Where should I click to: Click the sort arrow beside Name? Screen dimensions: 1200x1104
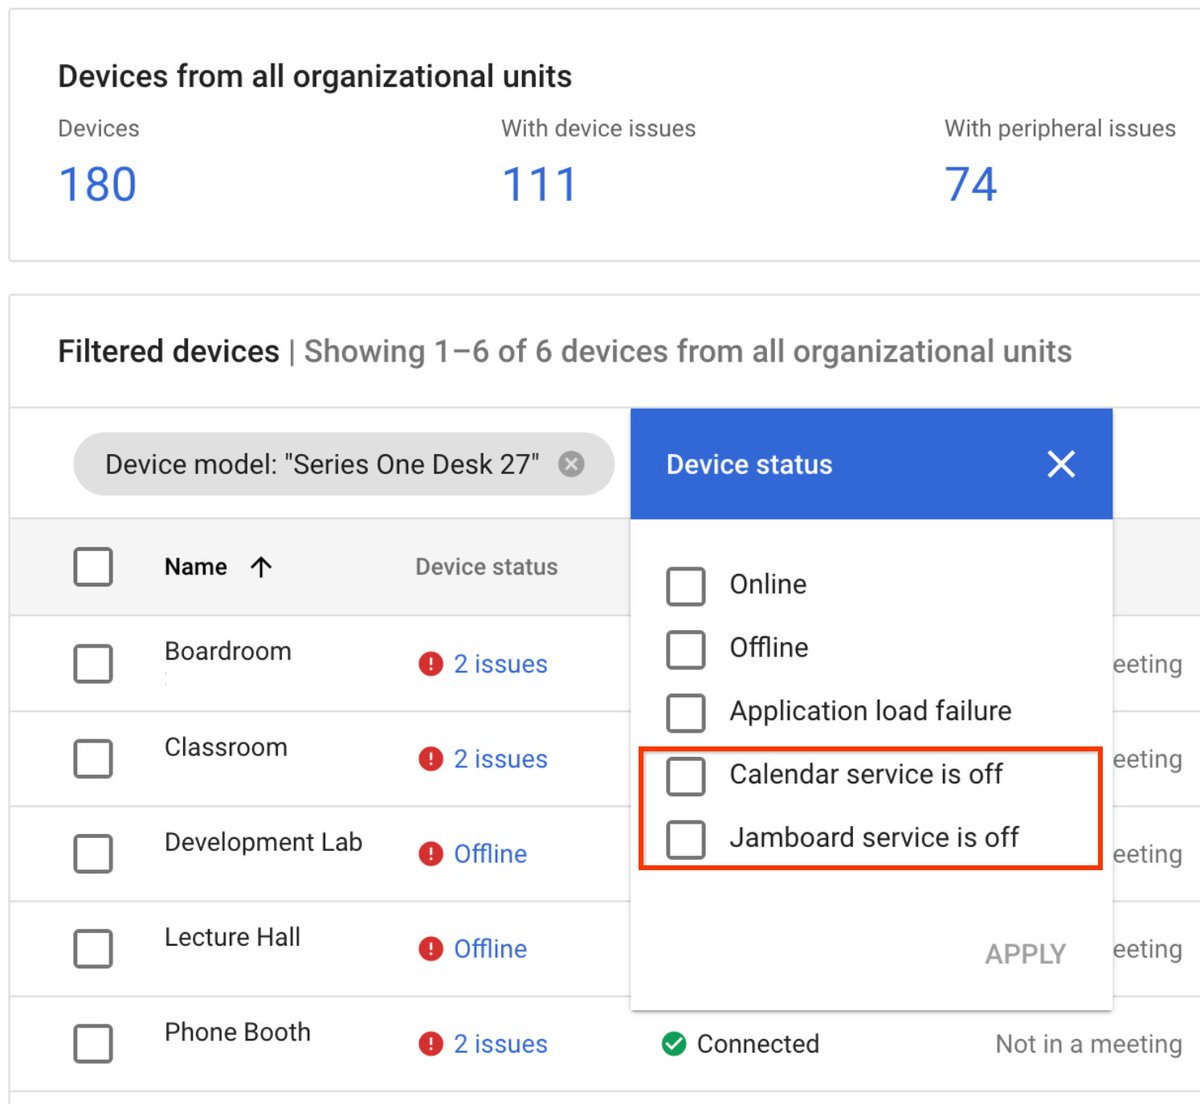(260, 566)
